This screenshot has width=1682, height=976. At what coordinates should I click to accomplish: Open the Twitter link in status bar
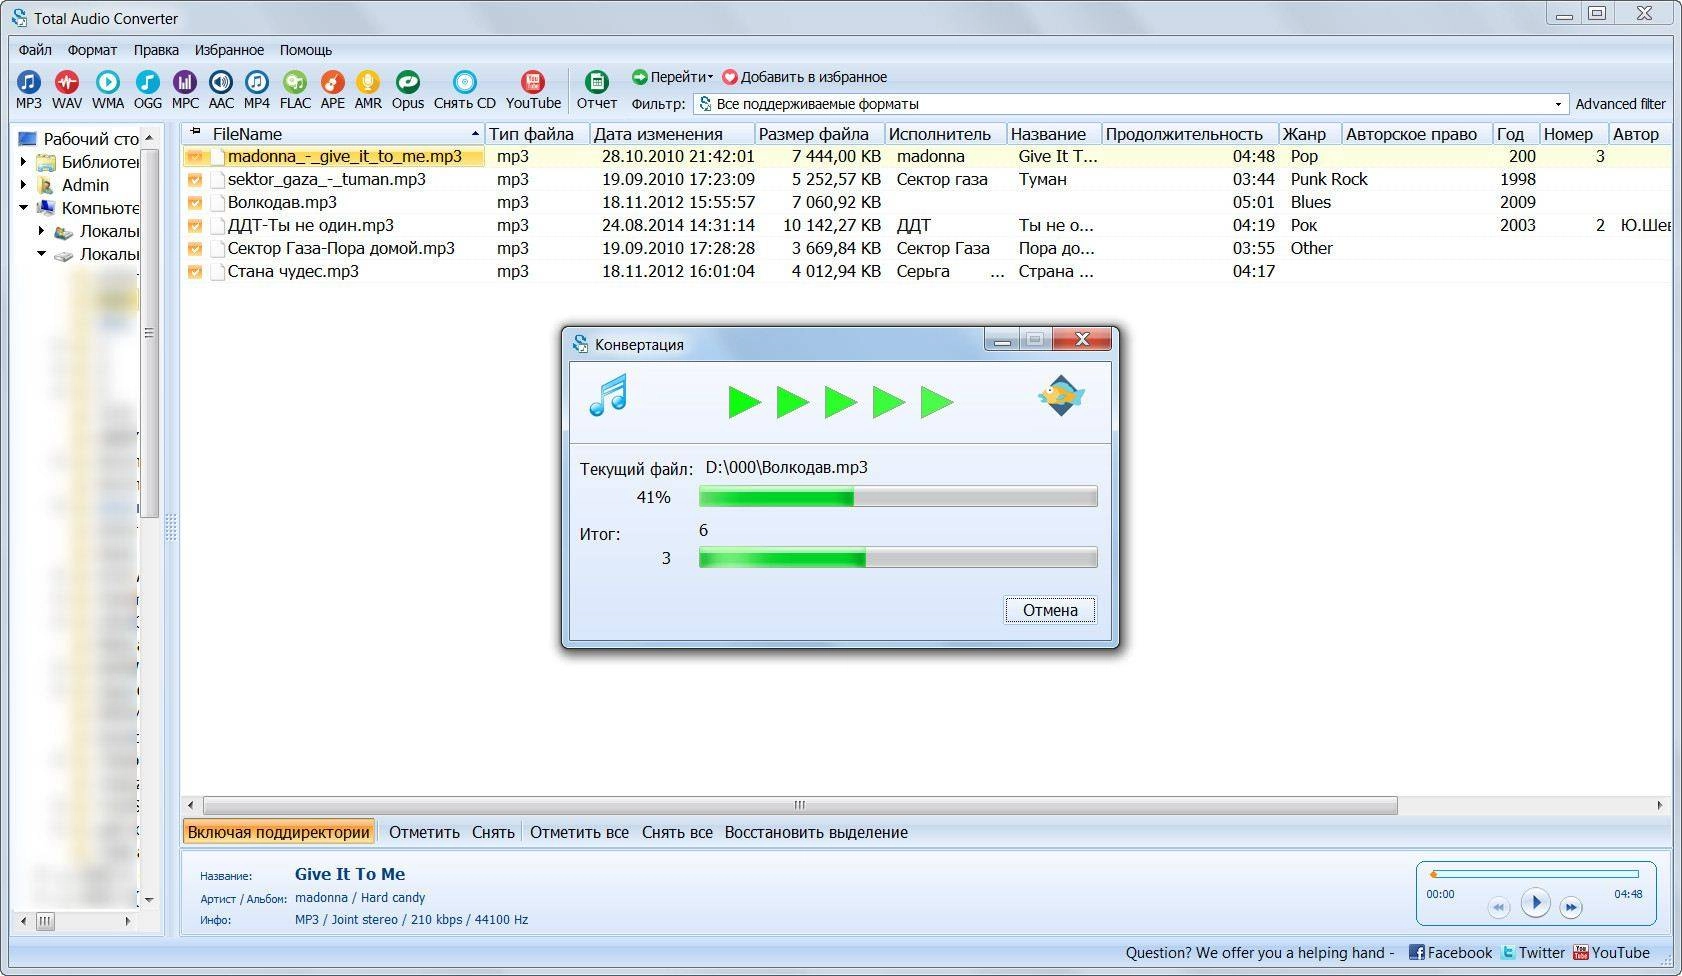[x=1532, y=953]
